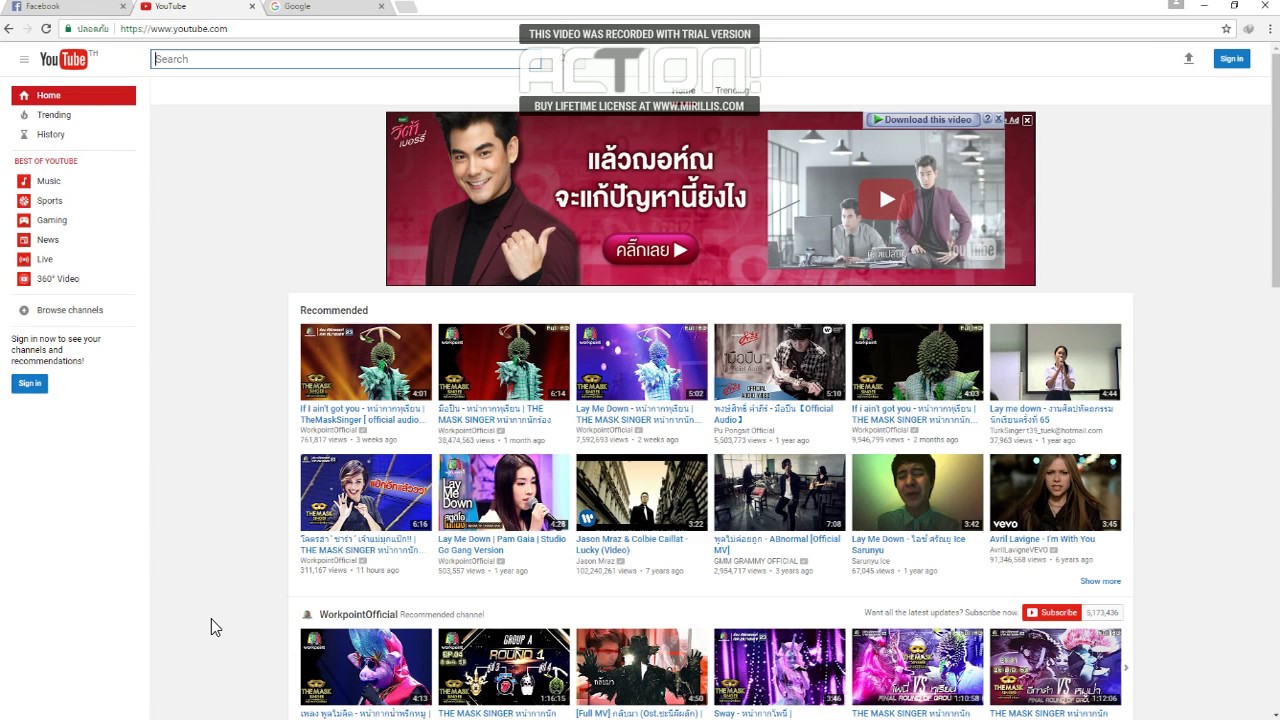Click the Sports channel icon

24,201
